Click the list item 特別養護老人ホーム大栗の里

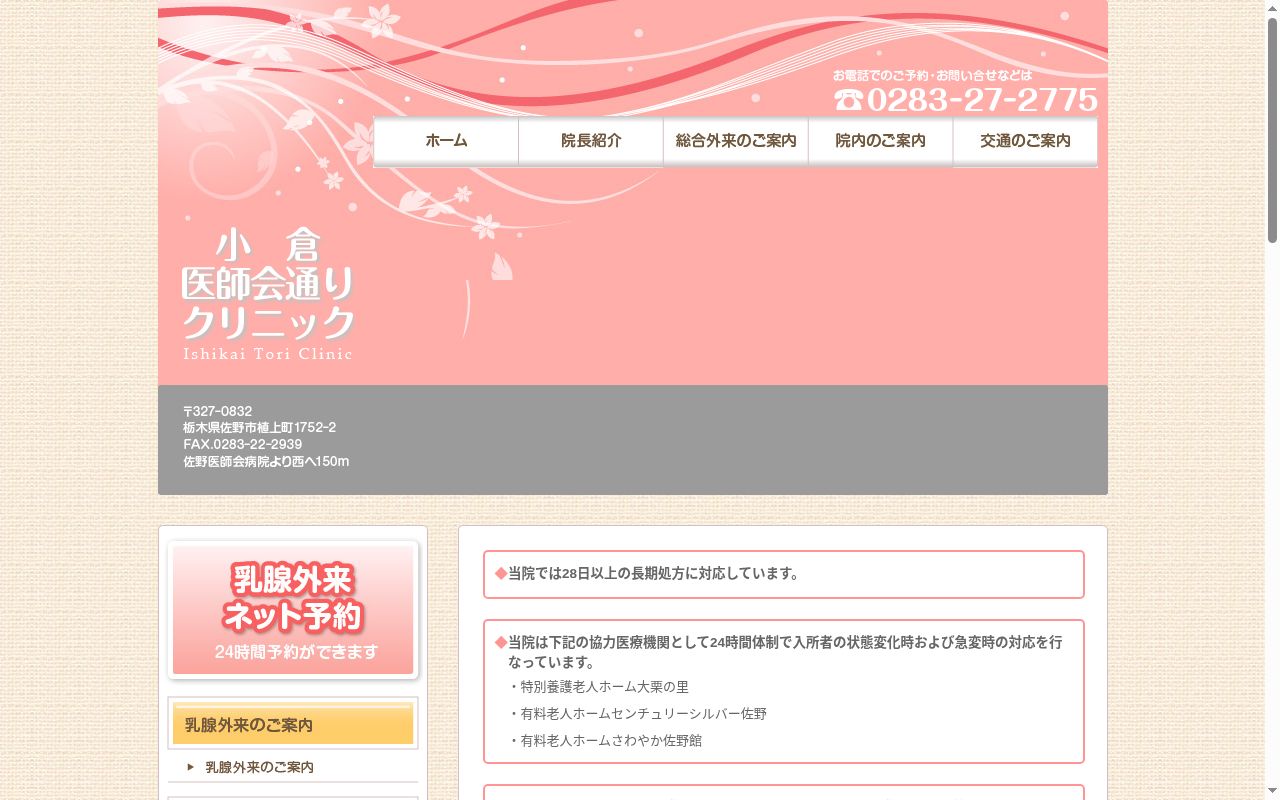point(604,687)
